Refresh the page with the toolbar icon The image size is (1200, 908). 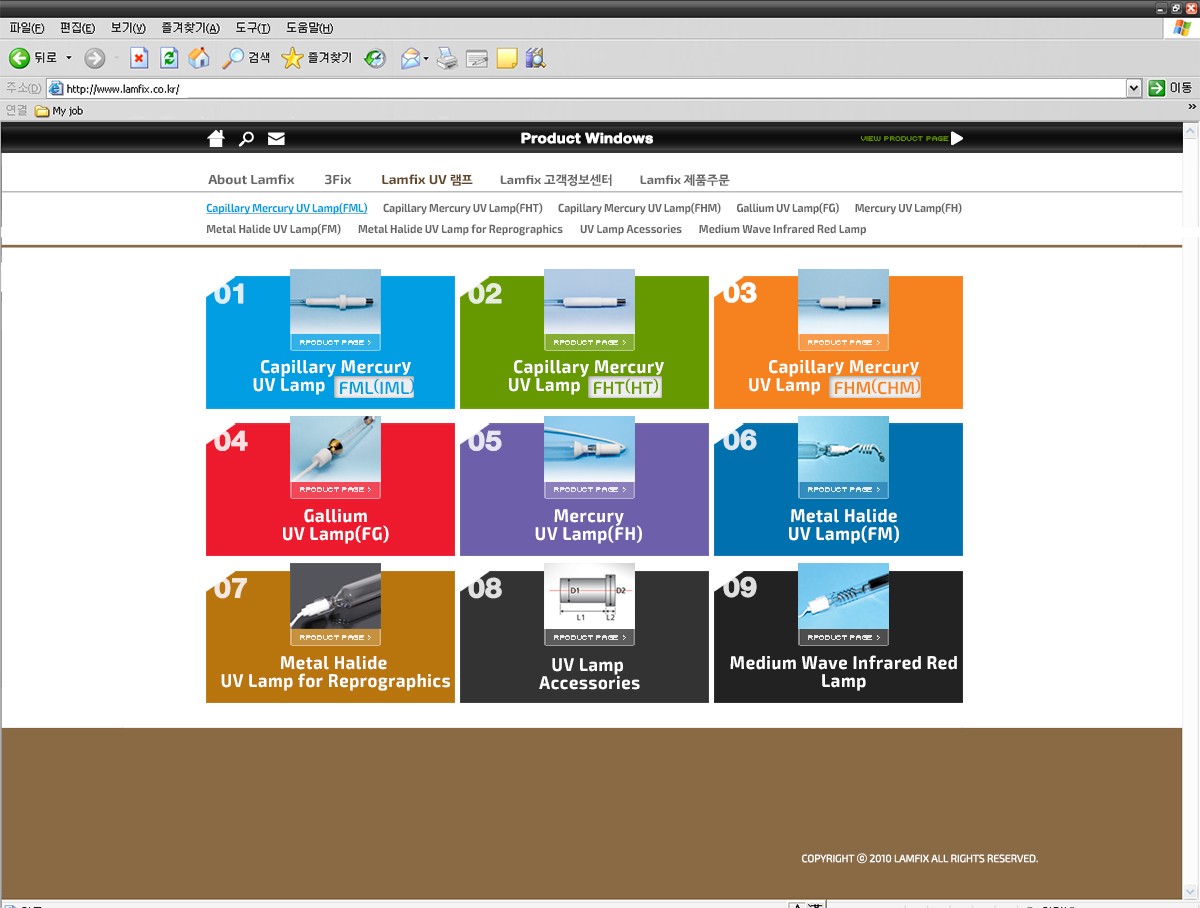point(169,58)
